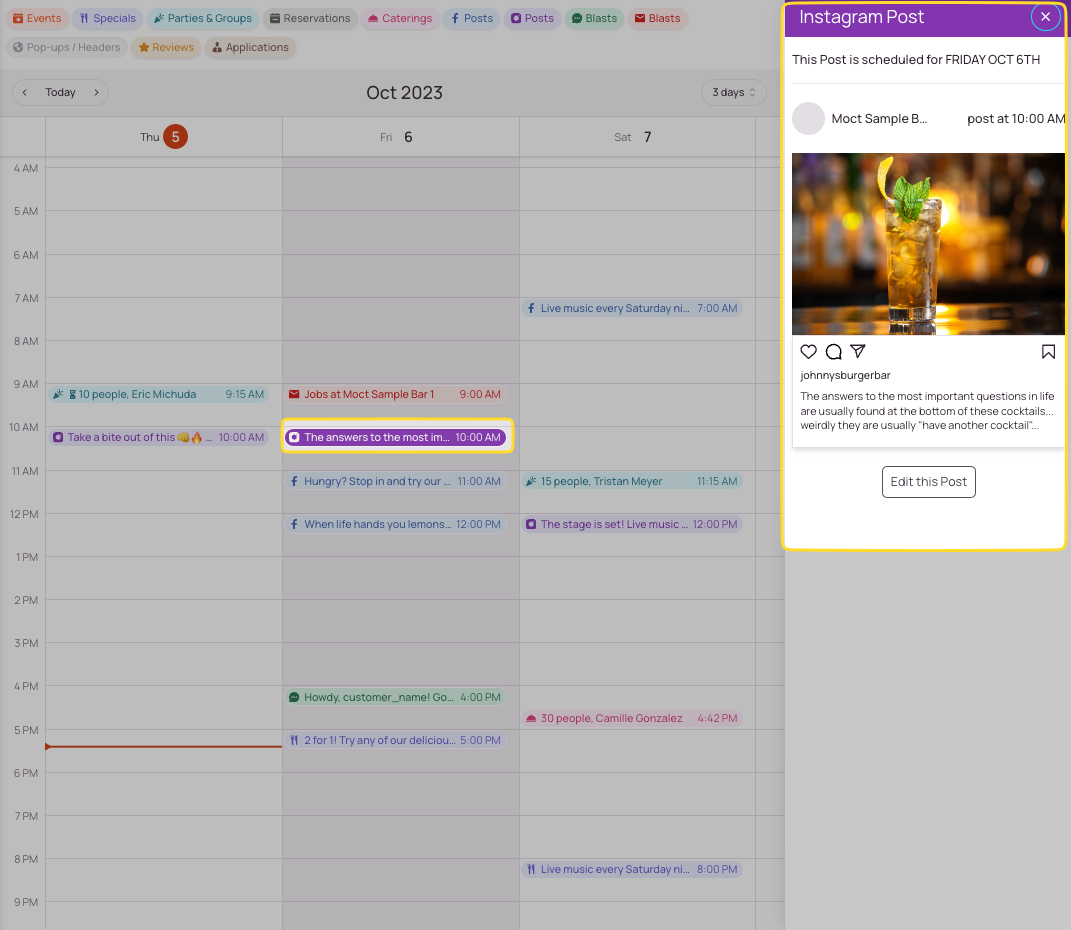Click the Instagram icon on Take a bite post

click(58, 437)
